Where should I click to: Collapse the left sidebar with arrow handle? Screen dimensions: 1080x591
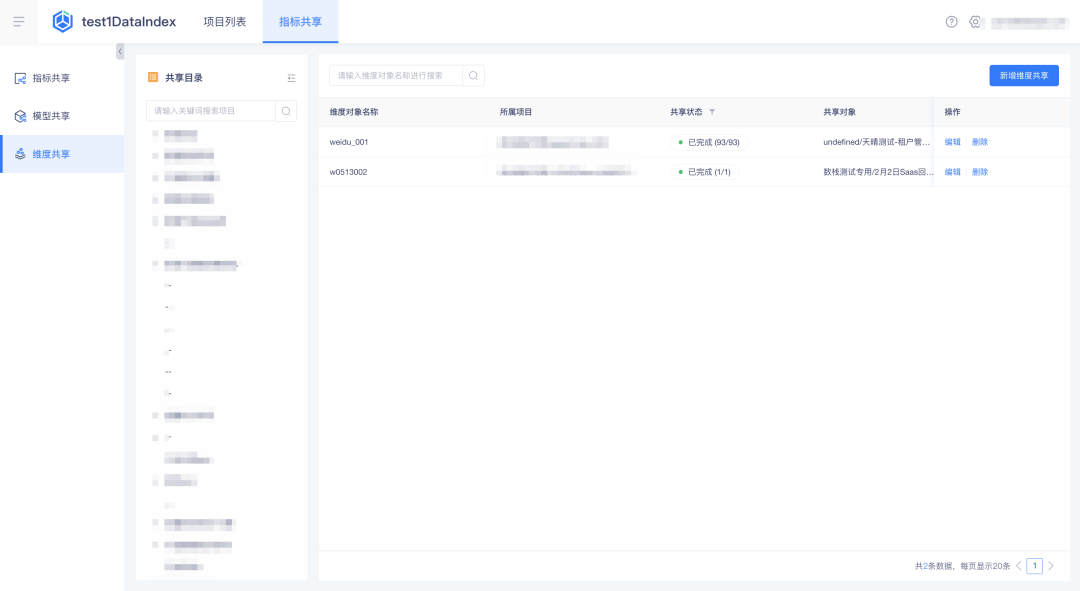coord(120,51)
